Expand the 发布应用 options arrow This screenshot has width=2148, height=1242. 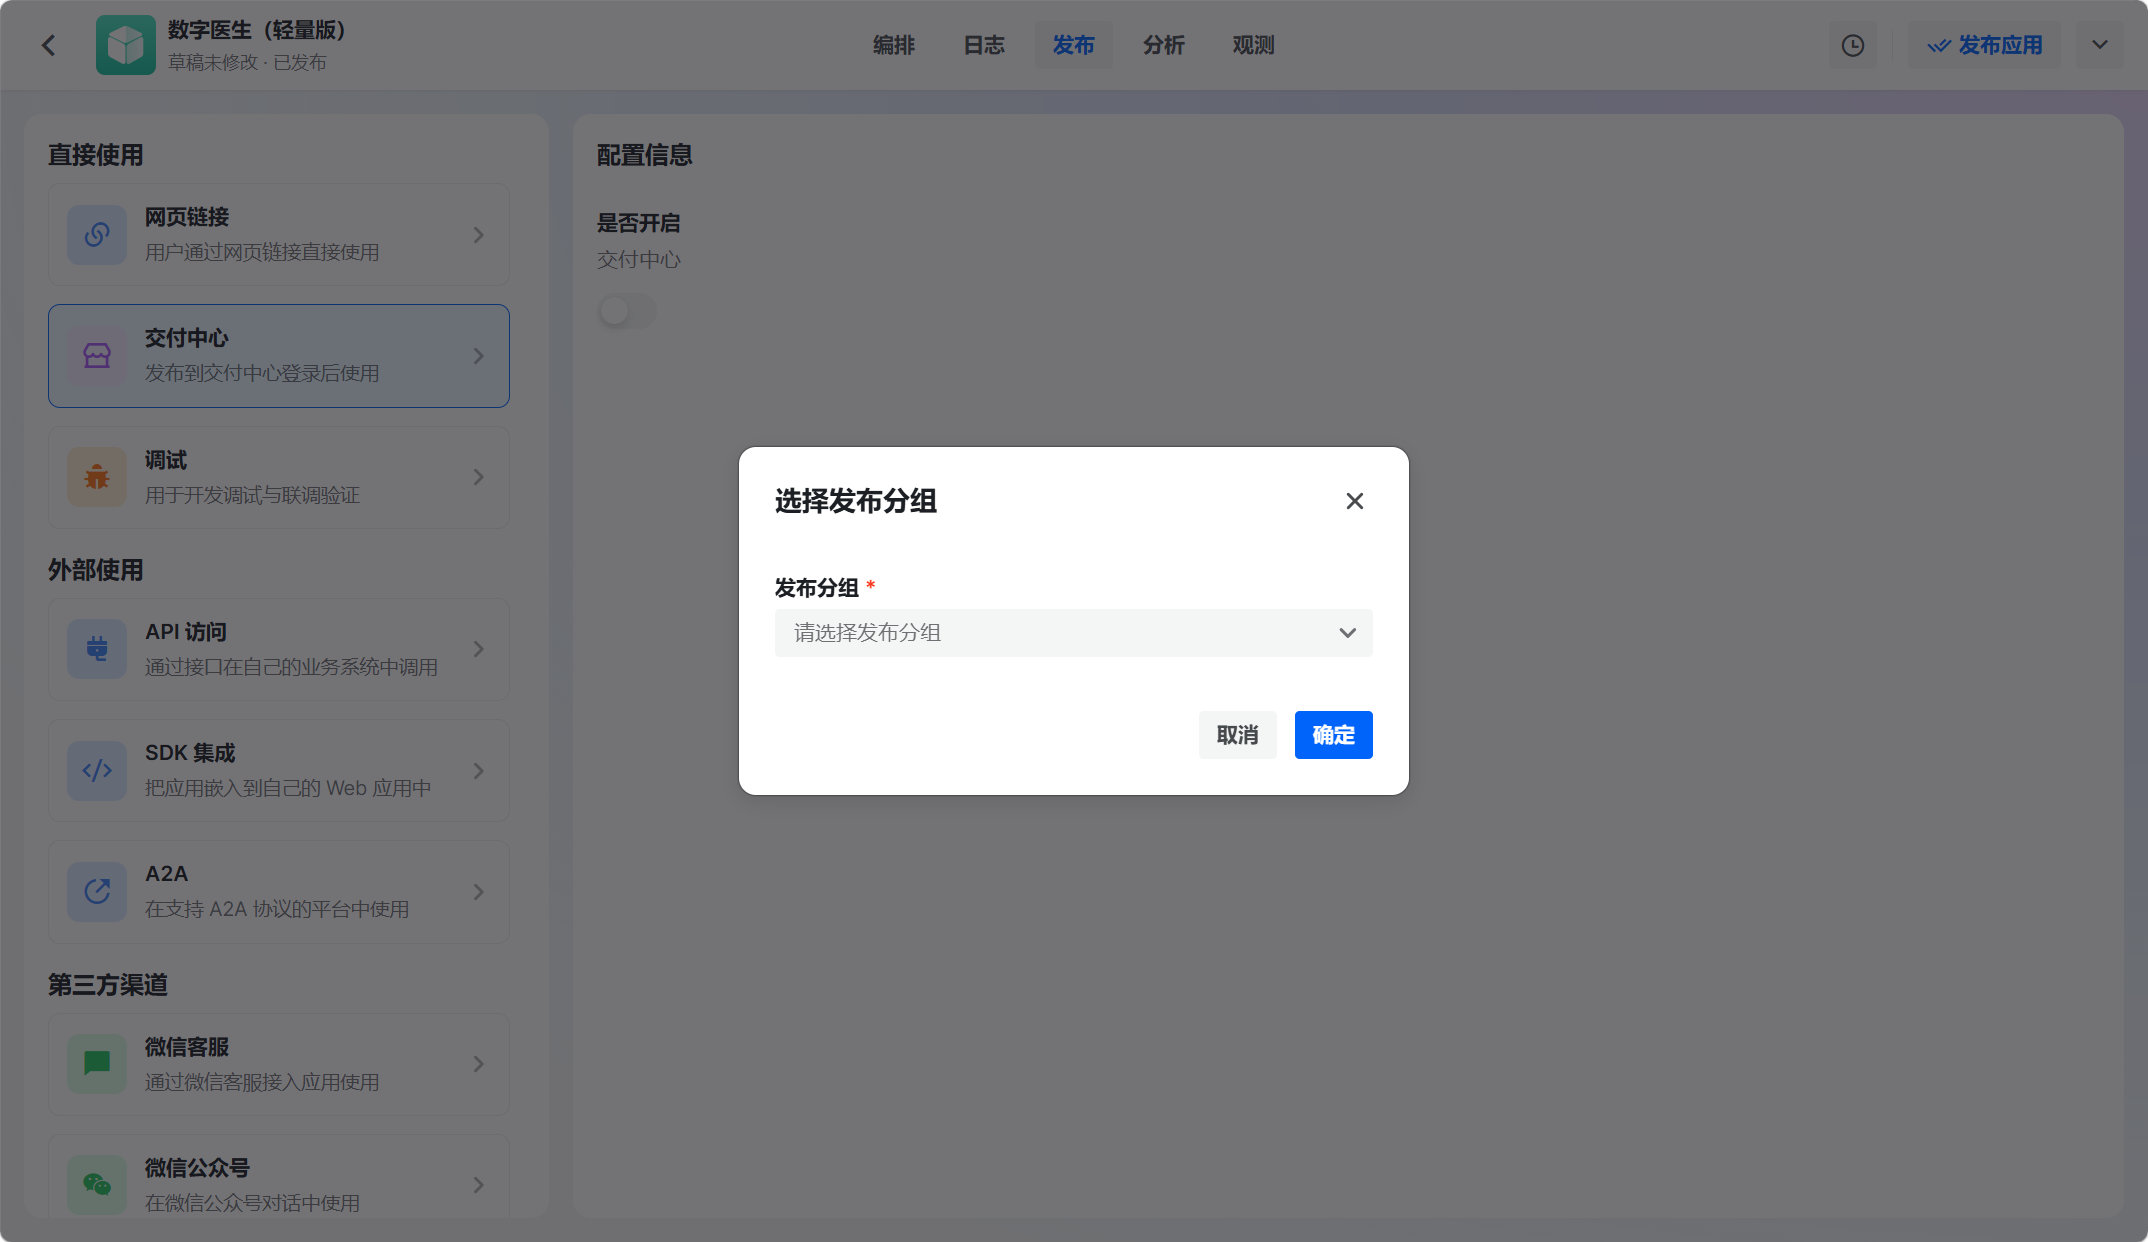[2100, 45]
